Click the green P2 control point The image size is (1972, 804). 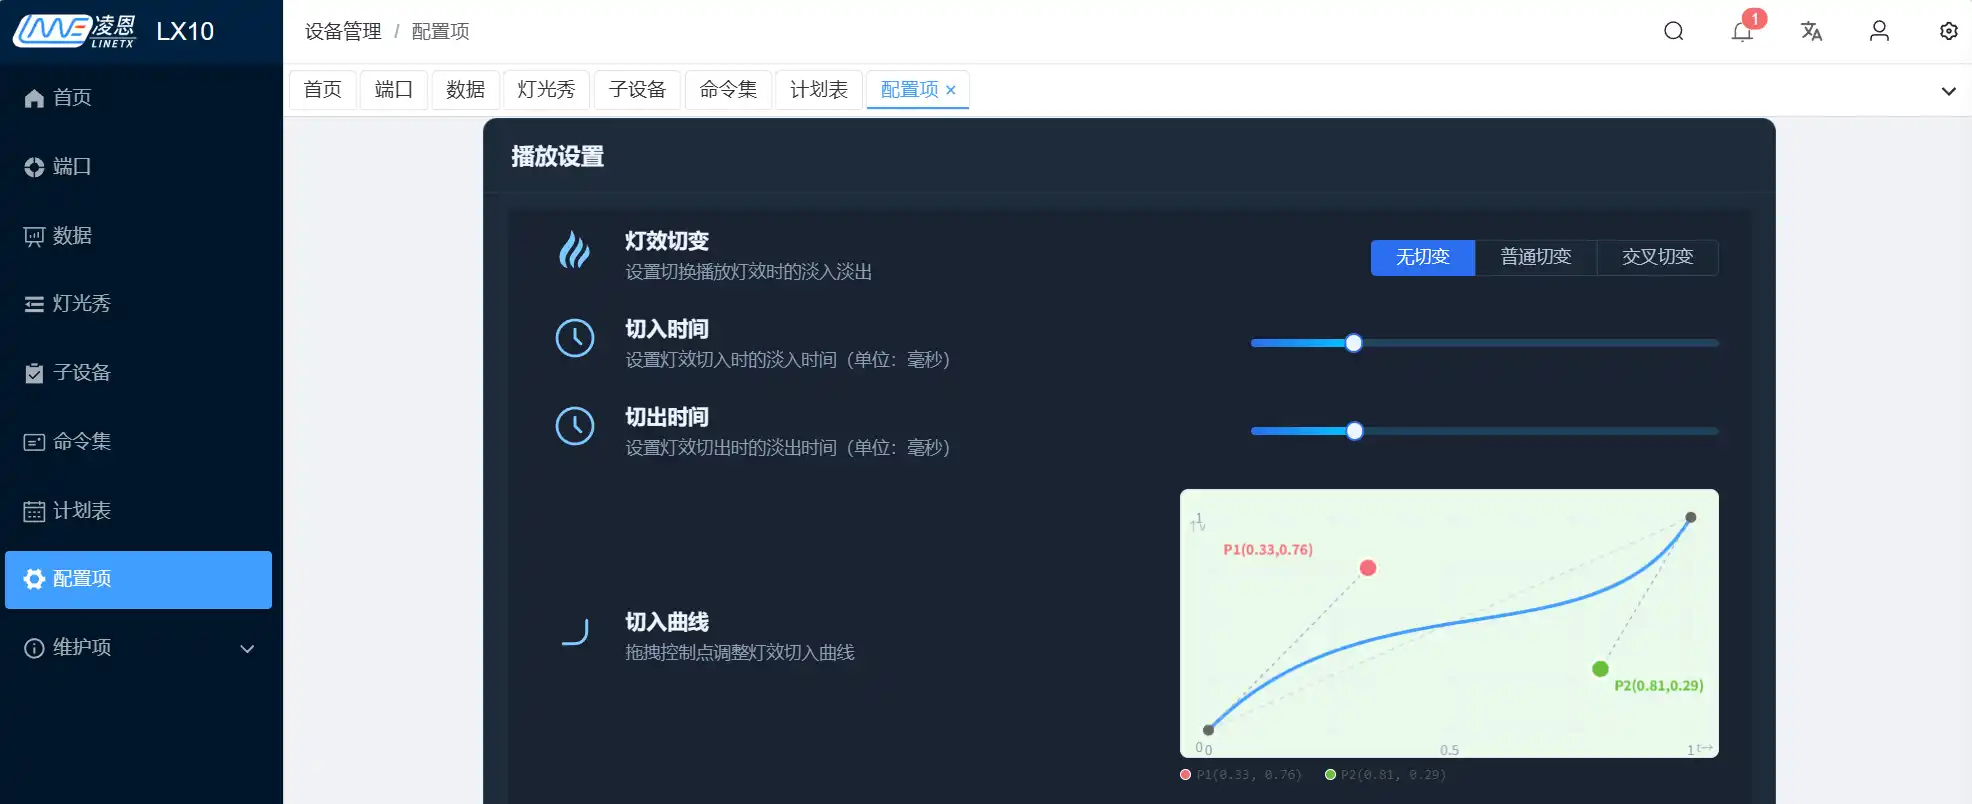tap(1600, 669)
